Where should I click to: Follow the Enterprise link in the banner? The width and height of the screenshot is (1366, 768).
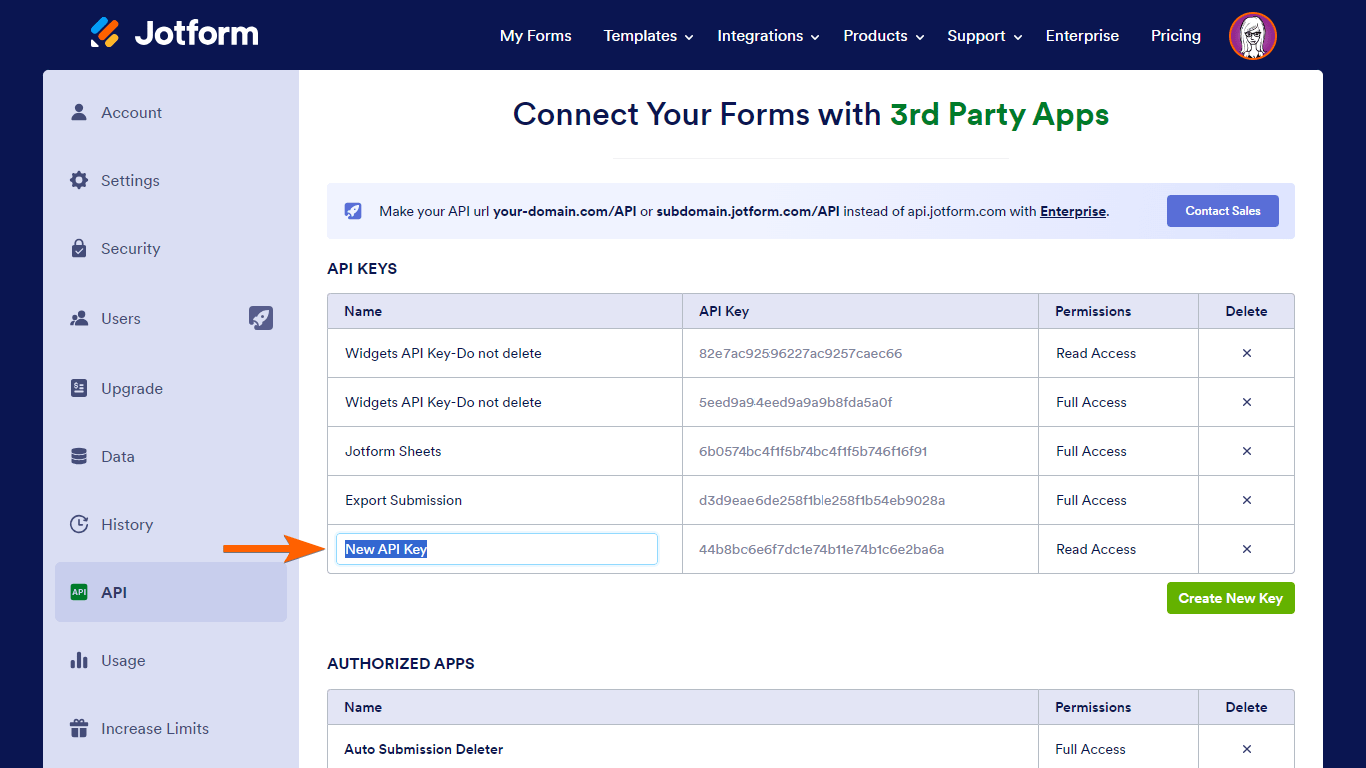click(x=1073, y=211)
